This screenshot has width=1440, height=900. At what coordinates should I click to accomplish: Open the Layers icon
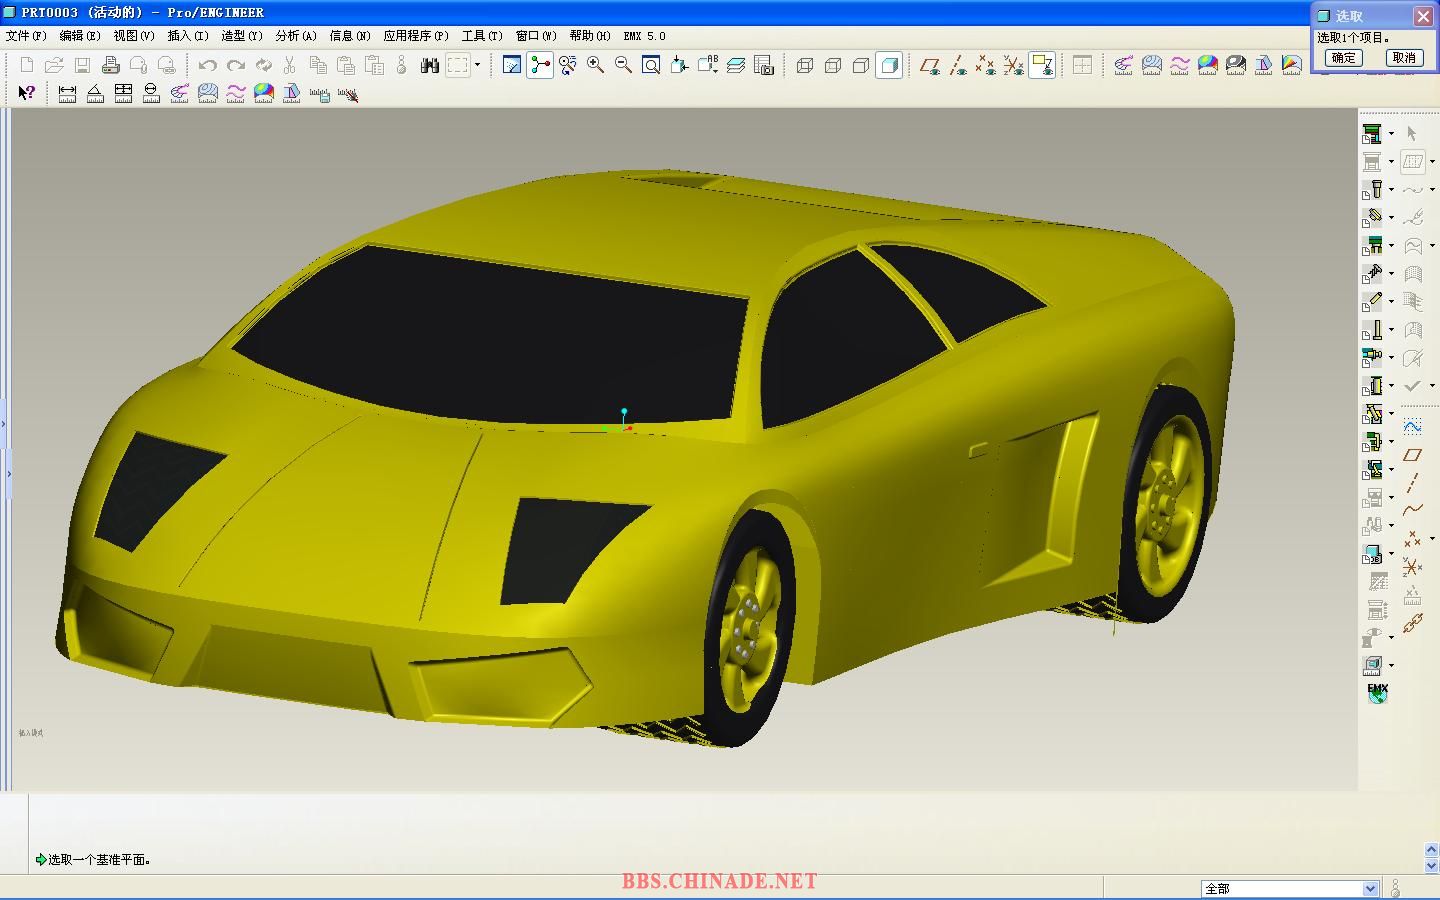pyautogui.click(x=735, y=65)
